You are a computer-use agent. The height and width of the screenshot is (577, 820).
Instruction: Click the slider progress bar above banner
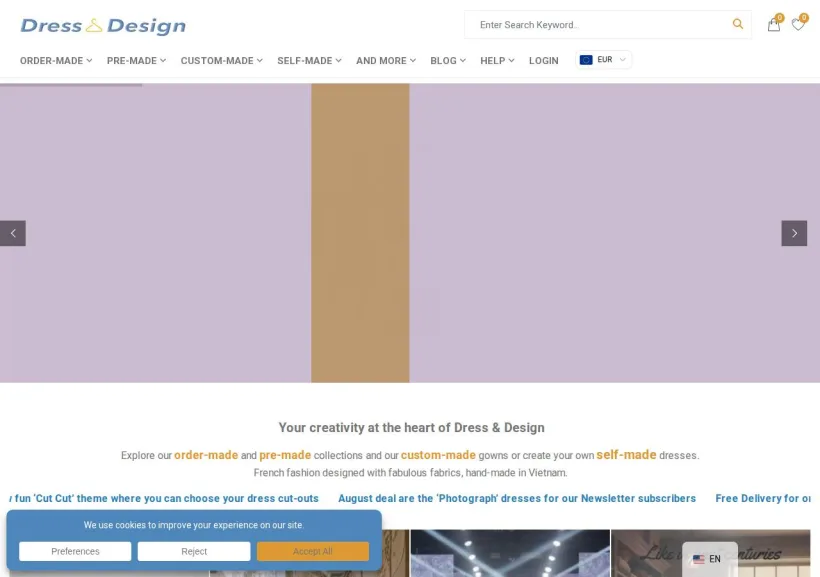(71, 85)
